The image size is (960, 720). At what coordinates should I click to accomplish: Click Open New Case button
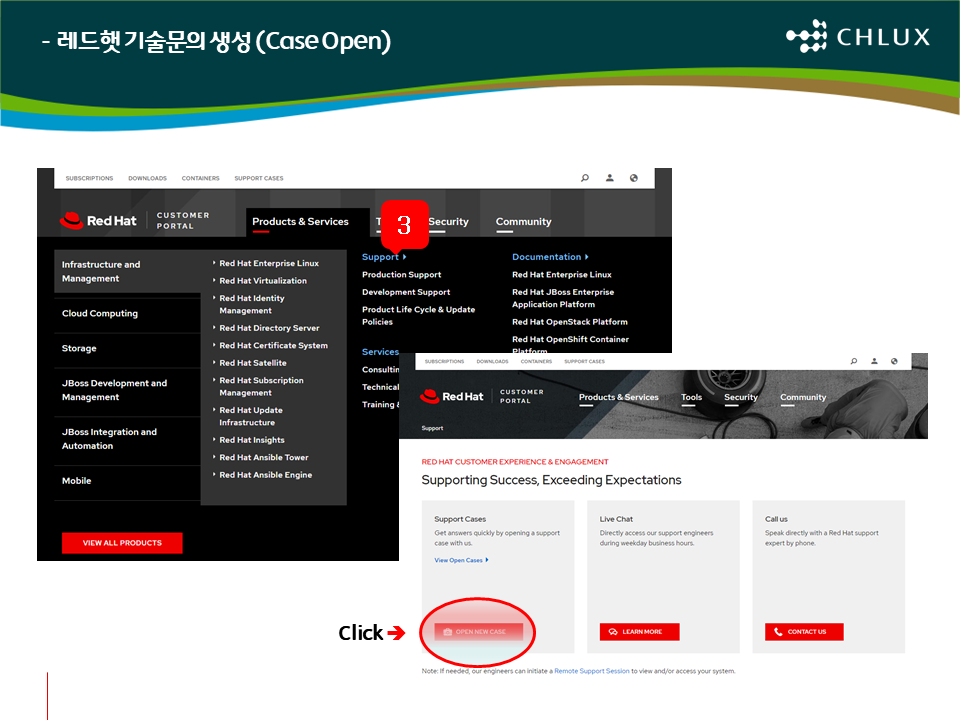click(479, 632)
